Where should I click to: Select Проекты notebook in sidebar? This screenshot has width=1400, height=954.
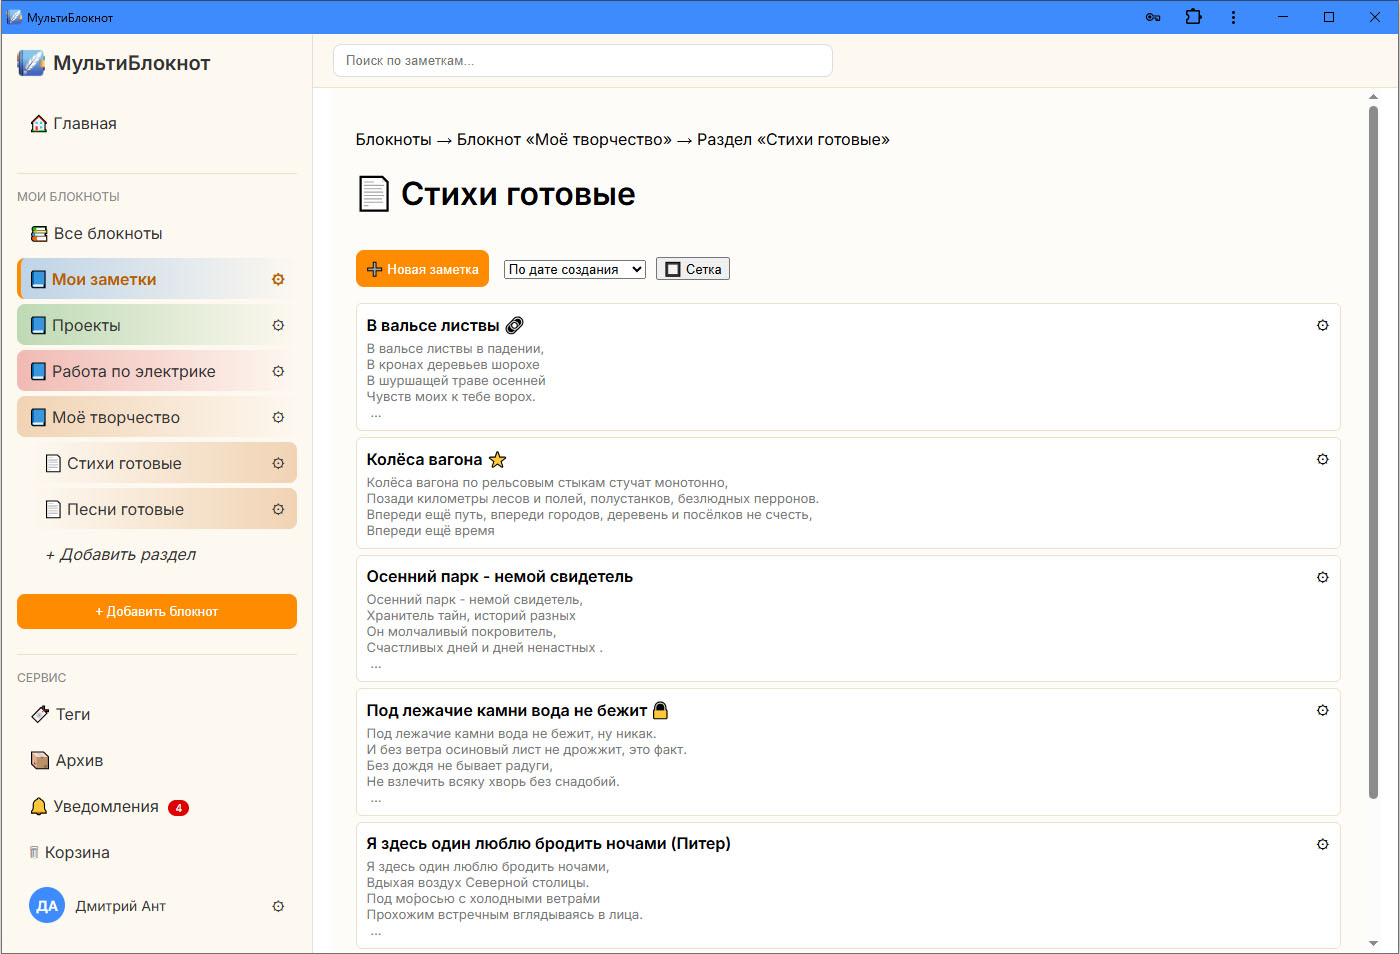(157, 325)
